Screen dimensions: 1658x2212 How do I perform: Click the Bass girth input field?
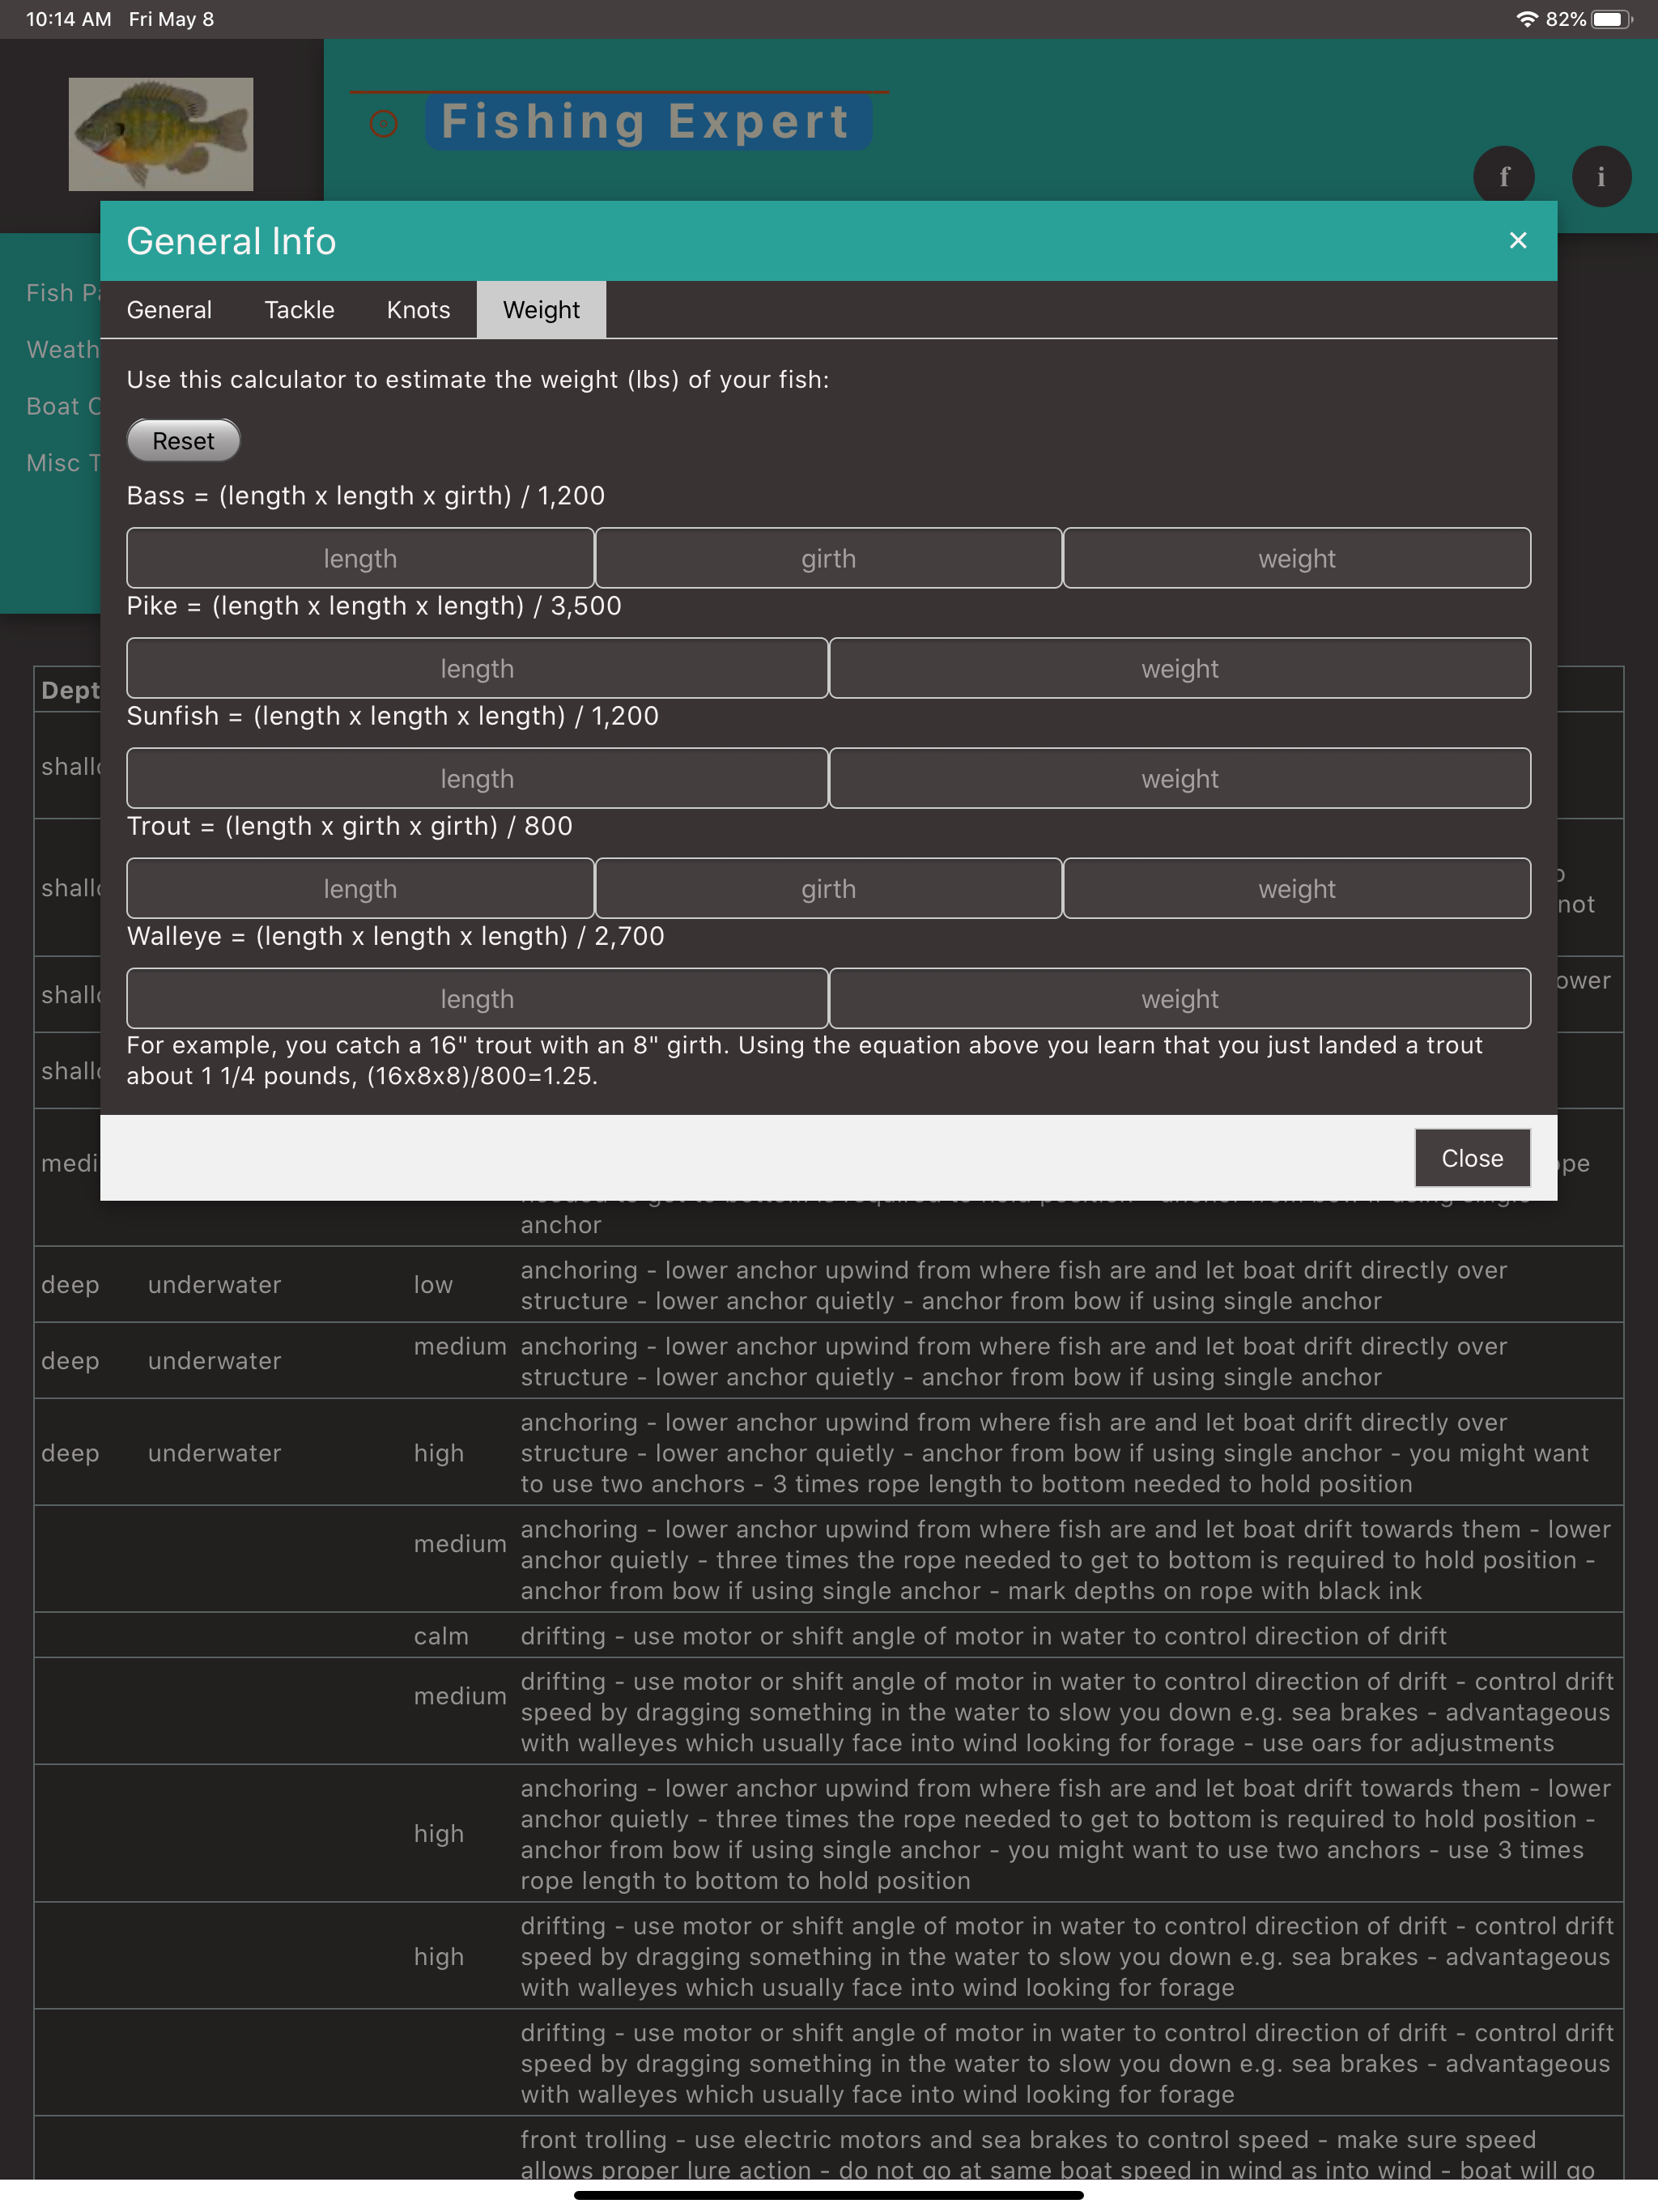pos(828,558)
